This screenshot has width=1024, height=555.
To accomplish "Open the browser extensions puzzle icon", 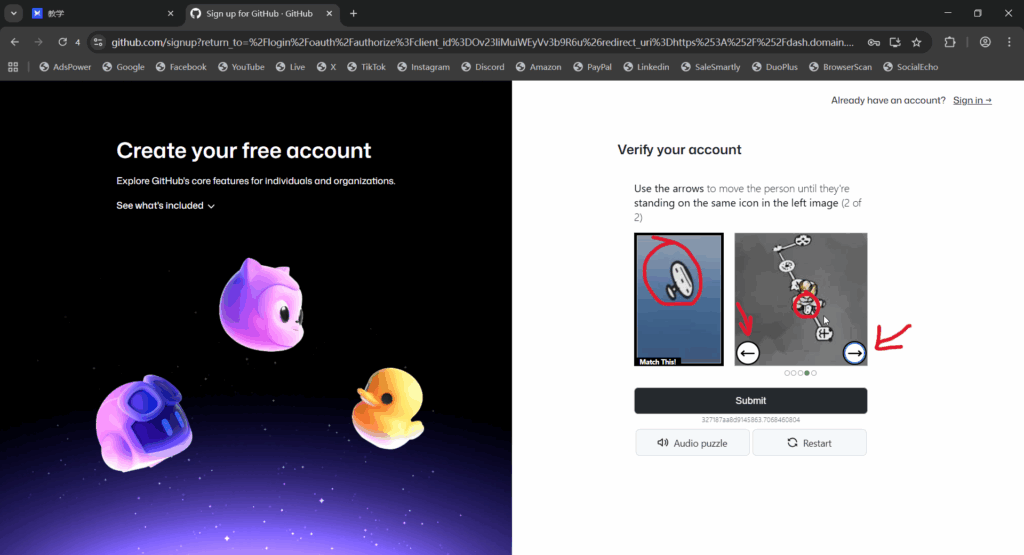I will click(950, 42).
